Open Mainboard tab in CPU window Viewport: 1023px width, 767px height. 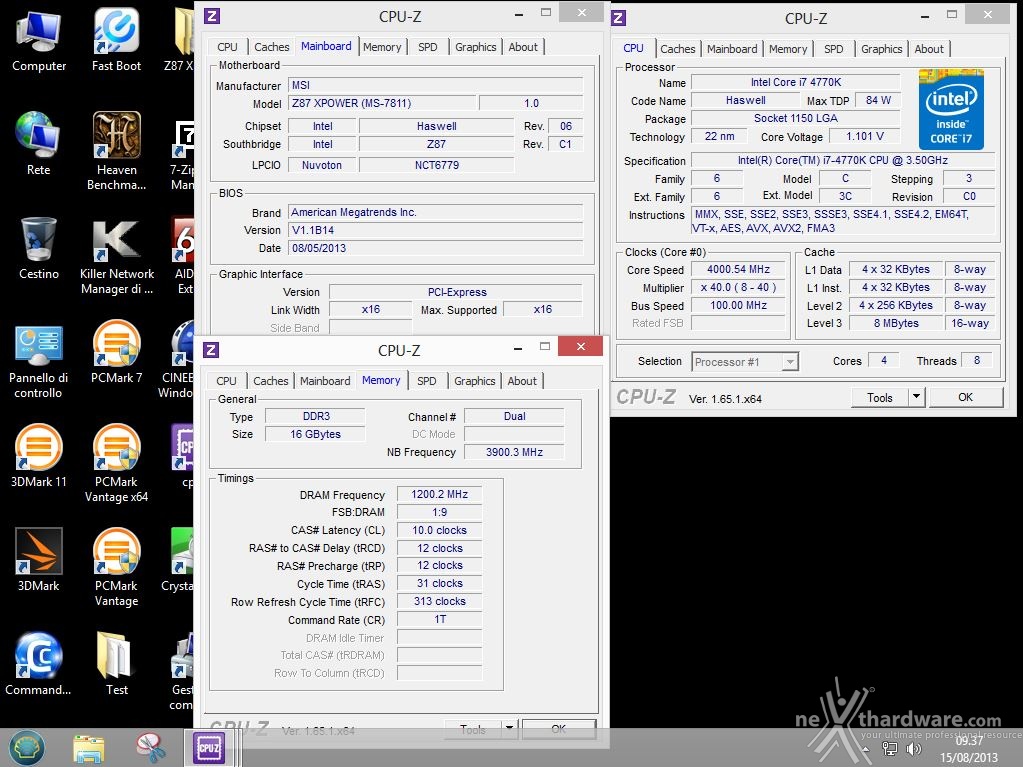732,49
